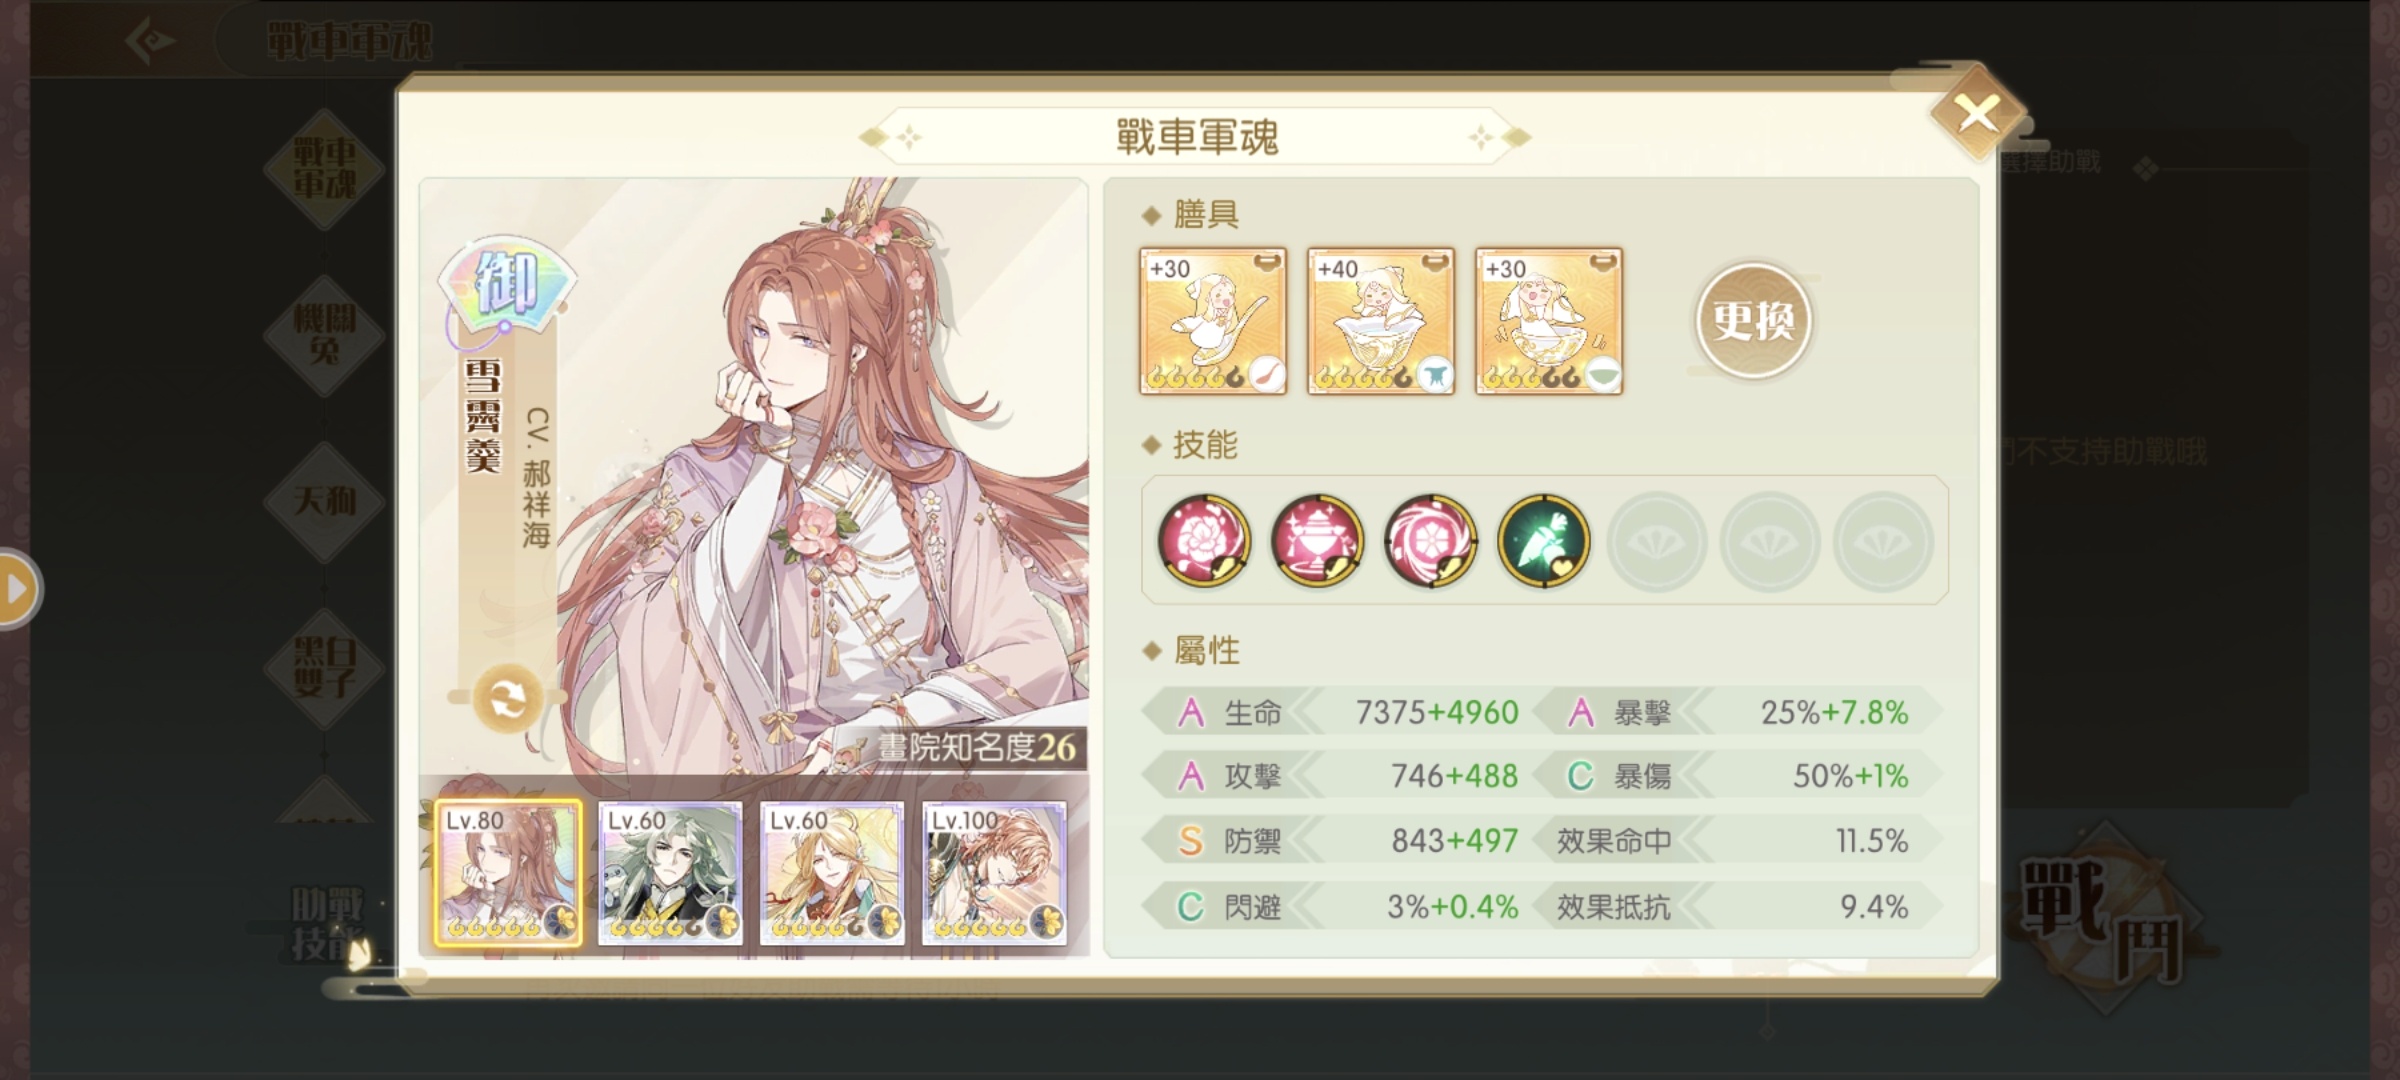The height and width of the screenshot is (1080, 2400).
Task: Tap the first locked eye skill slot
Action: click(x=1657, y=541)
